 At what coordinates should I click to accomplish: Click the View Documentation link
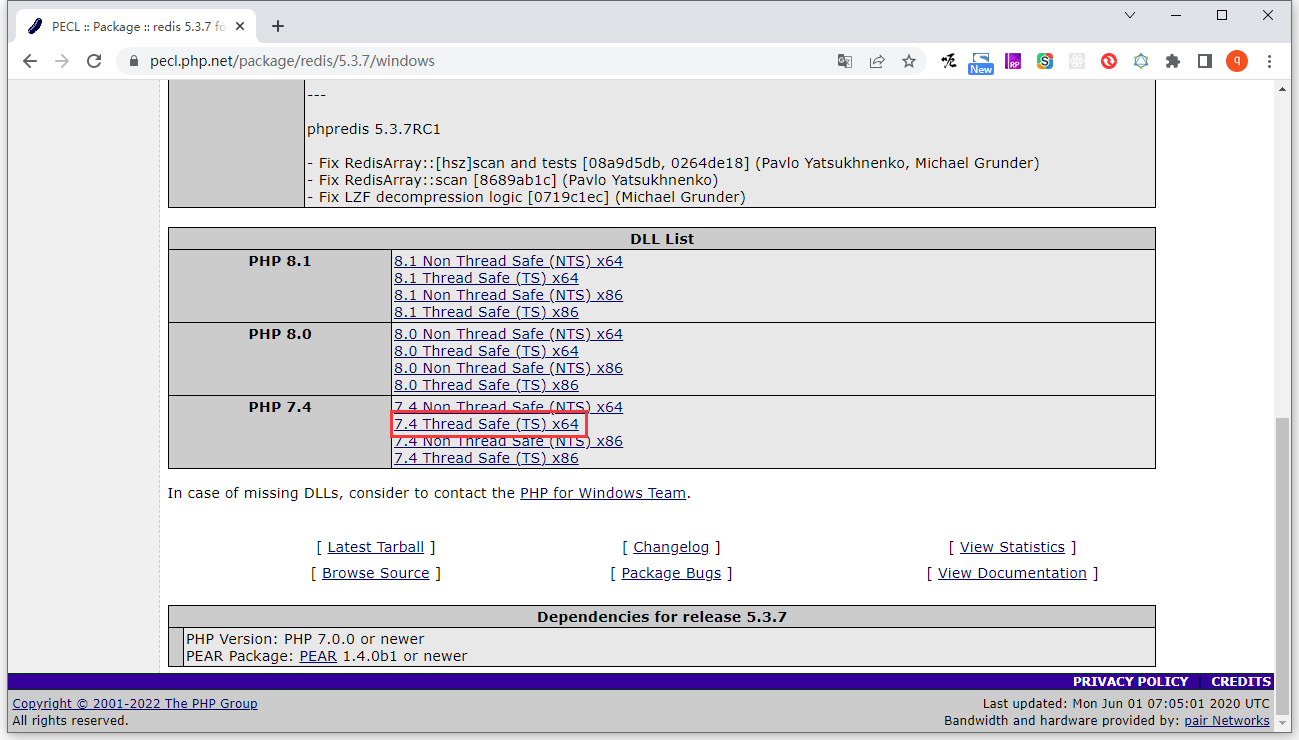coord(1012,573)
